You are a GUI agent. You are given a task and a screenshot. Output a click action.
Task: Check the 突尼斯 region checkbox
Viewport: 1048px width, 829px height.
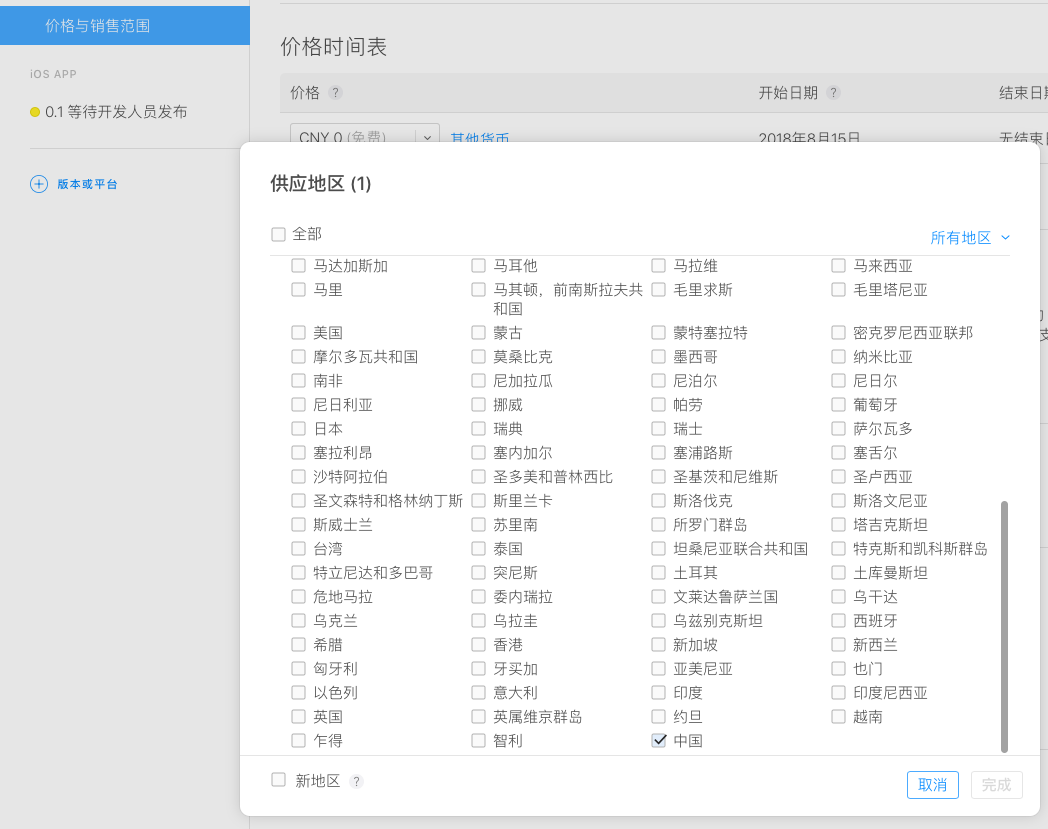478,572
